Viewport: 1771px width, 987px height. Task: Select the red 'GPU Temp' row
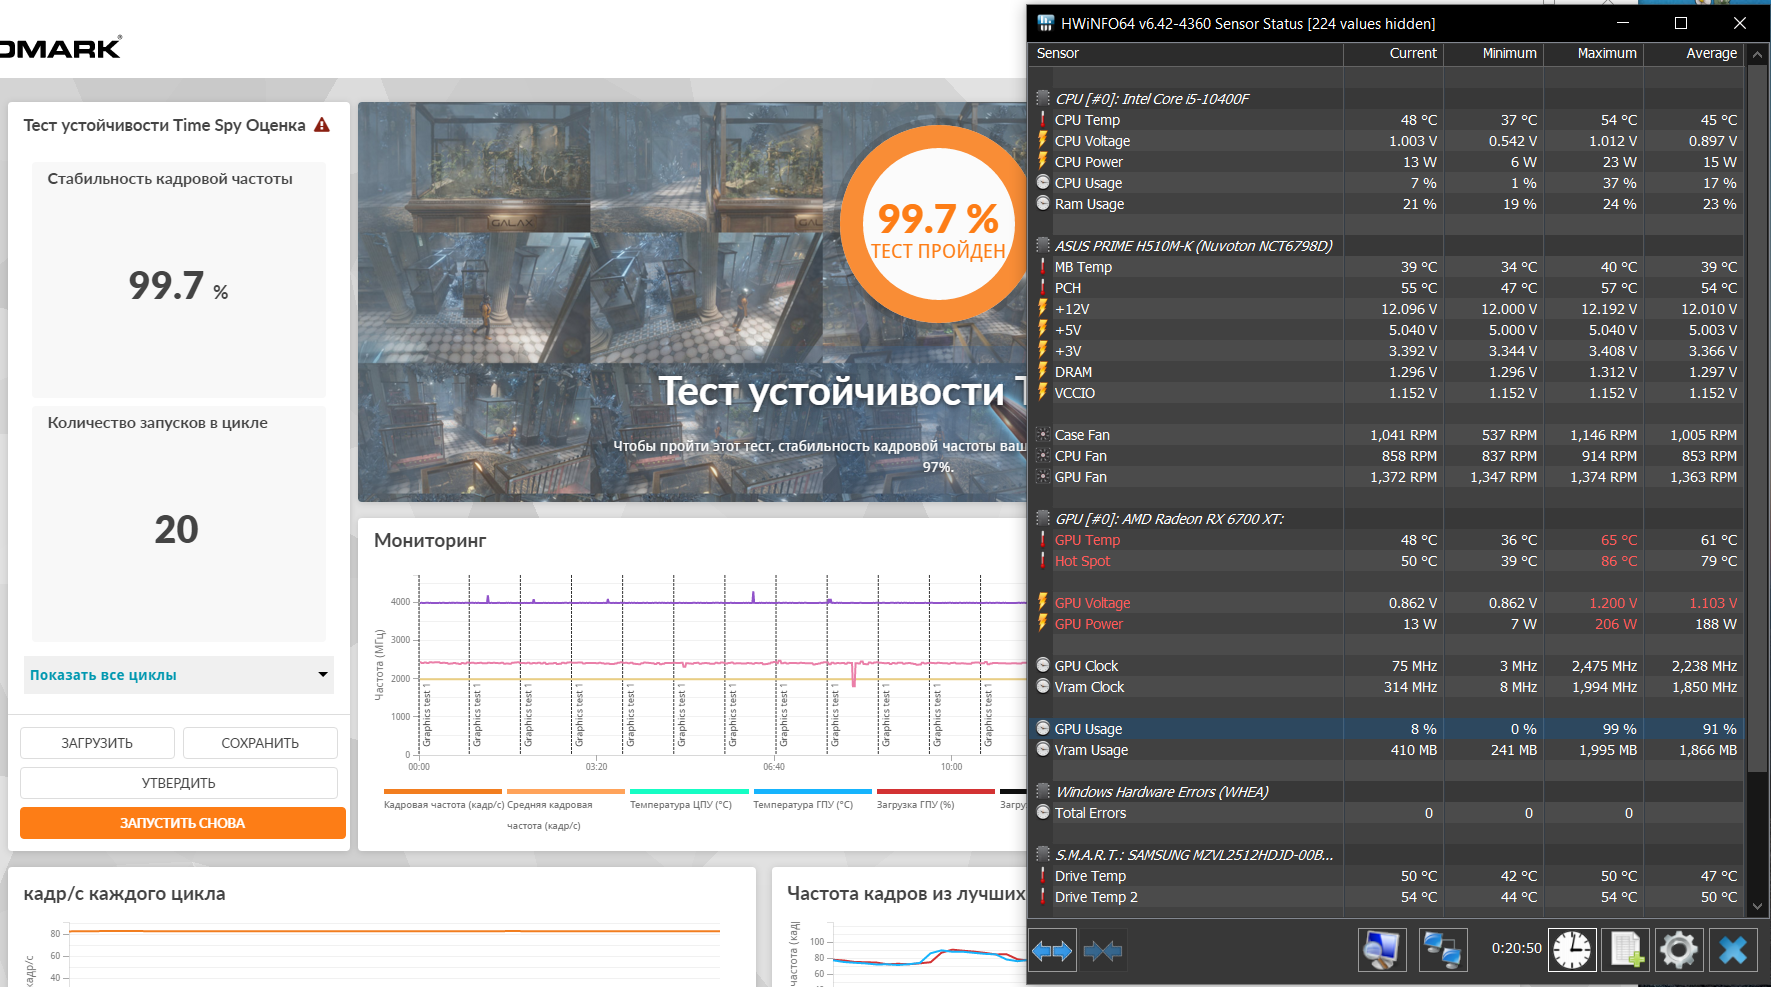pos(1386,540)
